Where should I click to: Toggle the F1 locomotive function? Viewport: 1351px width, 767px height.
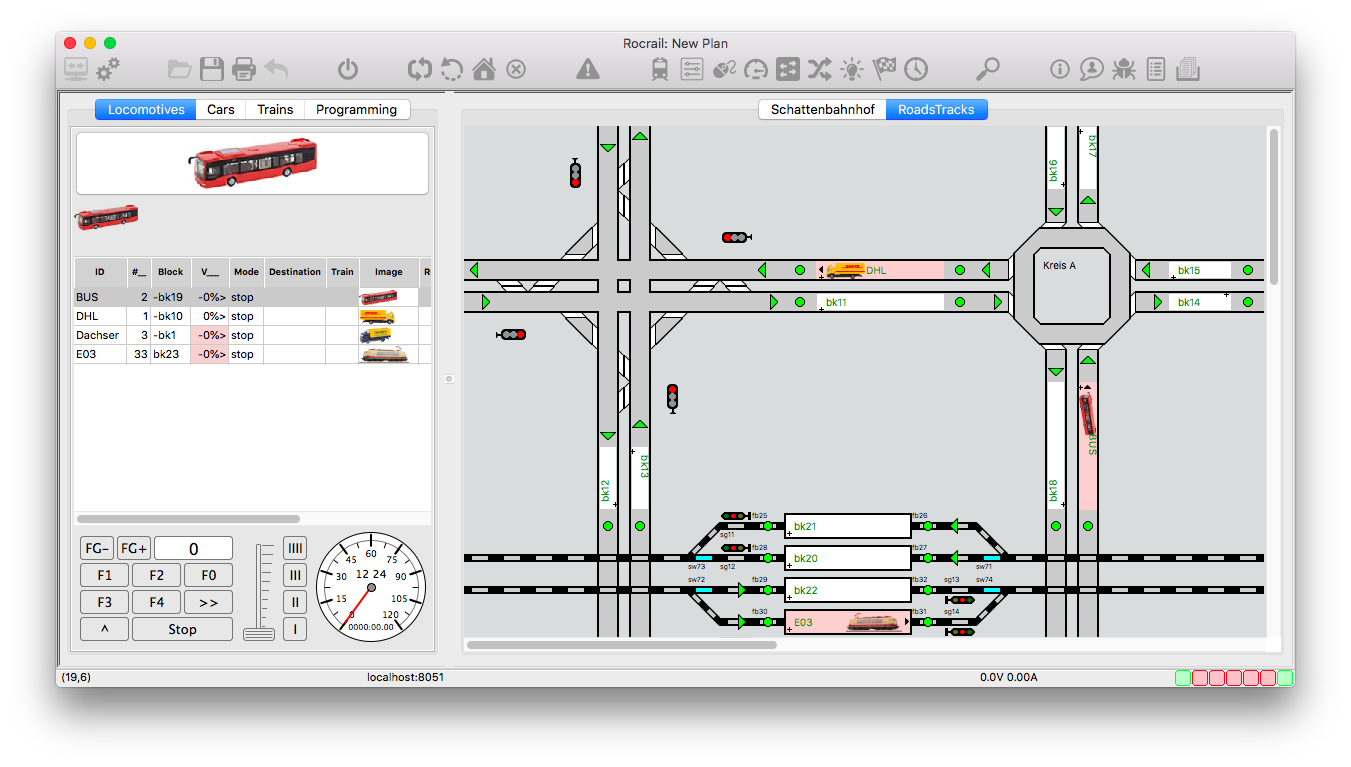click(105, 575)
